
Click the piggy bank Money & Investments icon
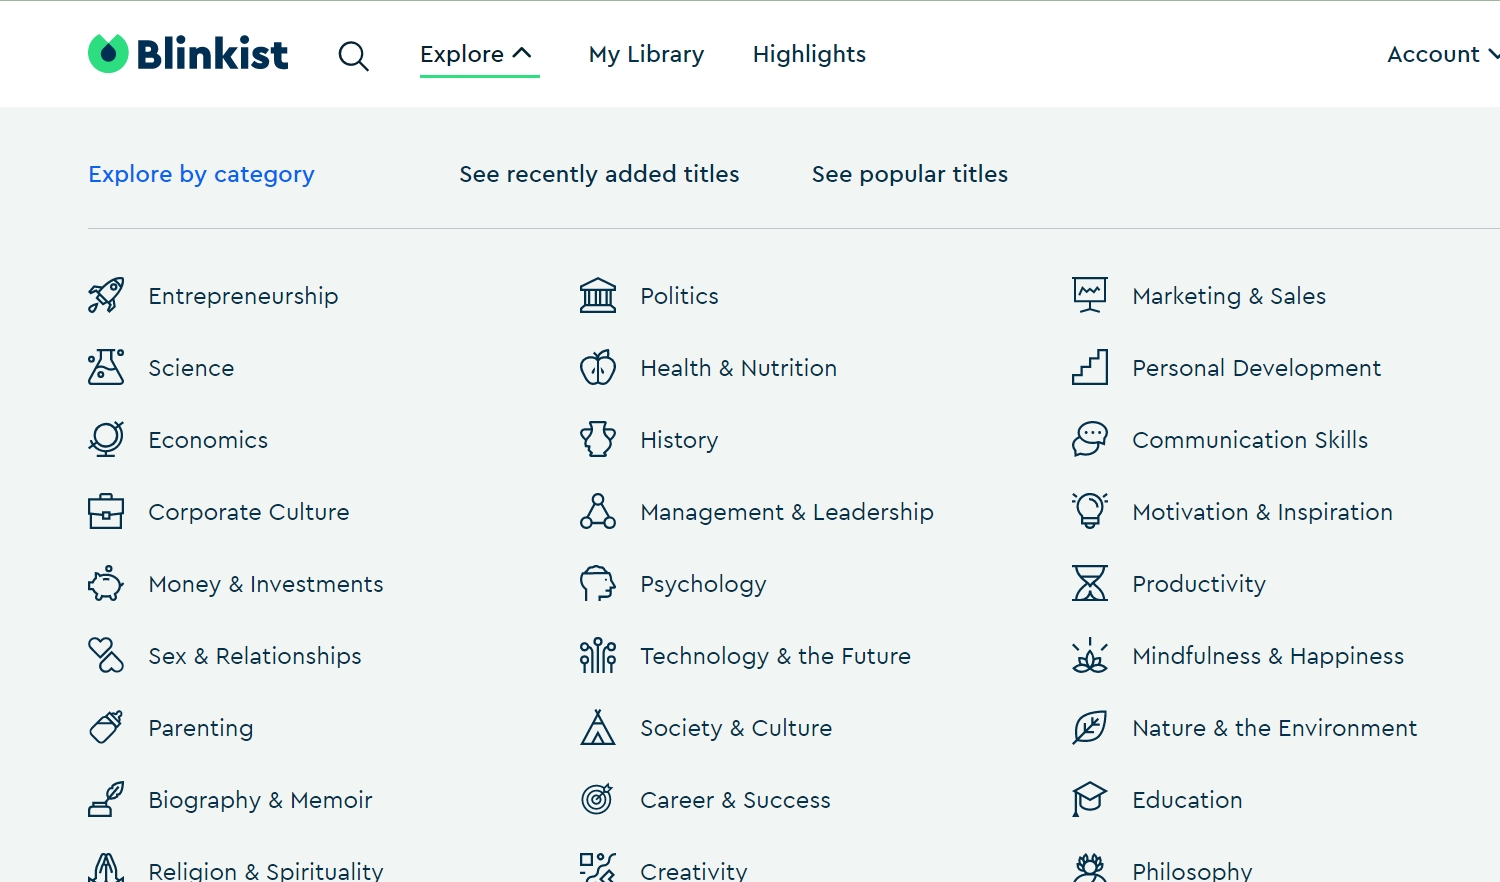(106, 584)
